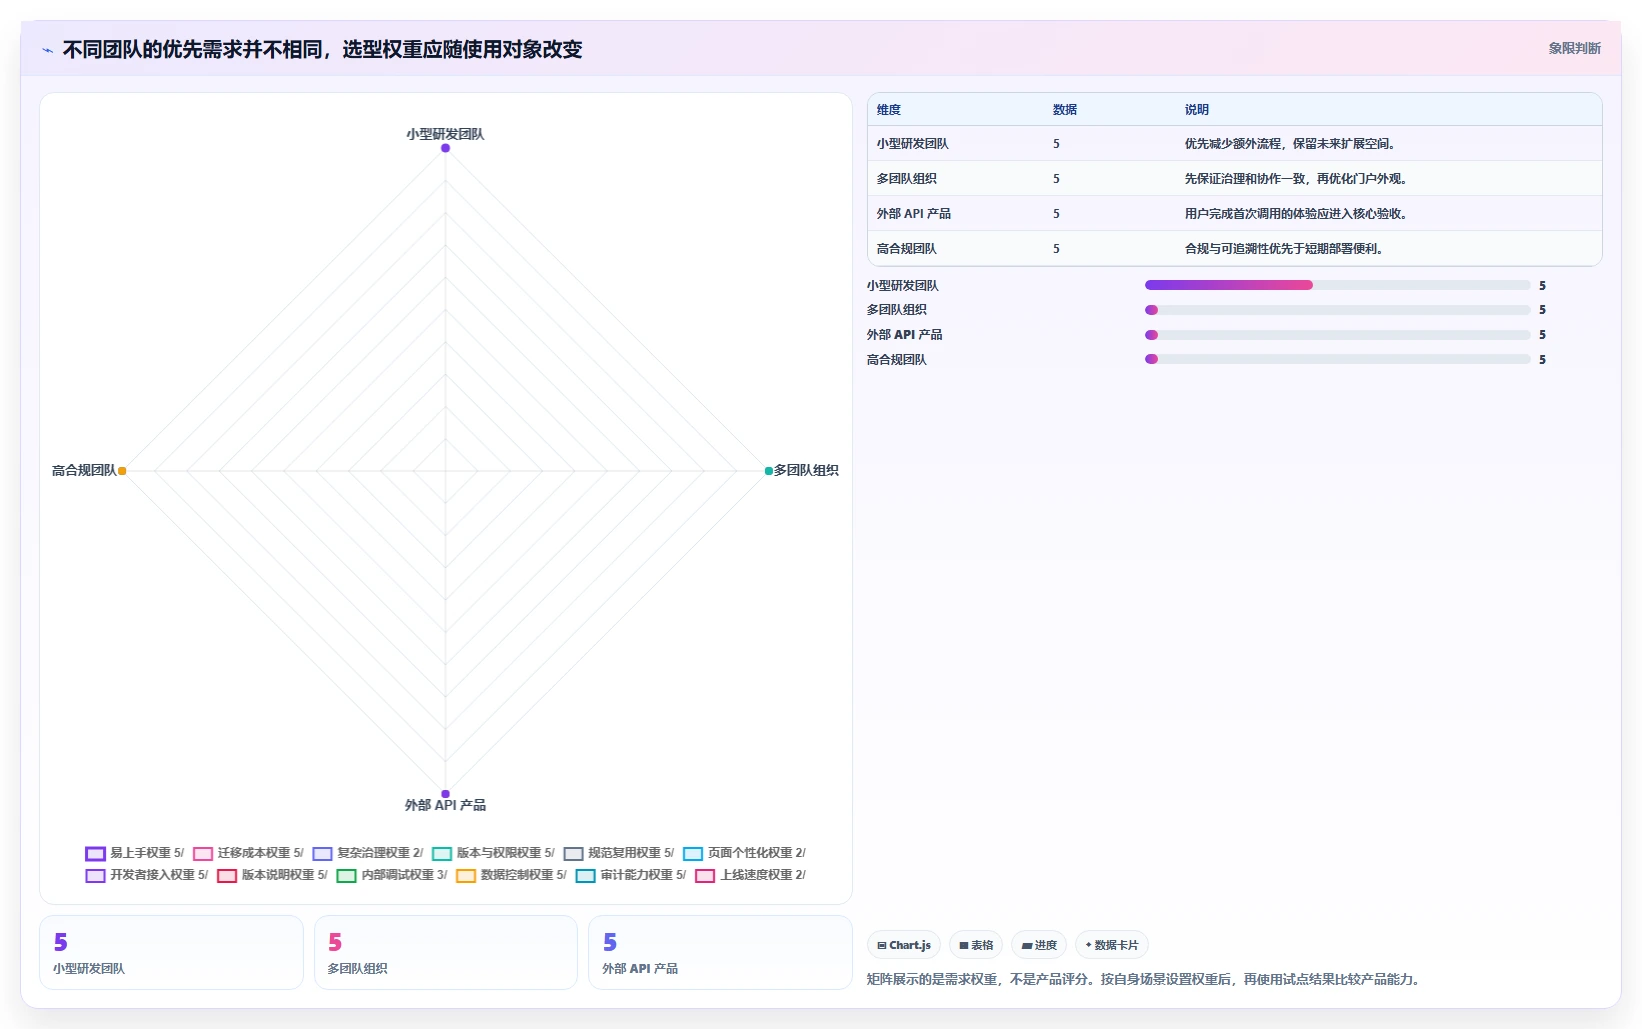The height and width of the screenshot is (1029, 1642).
Task: Open the 小型研发团队 data card
Action: pos(171,953)
